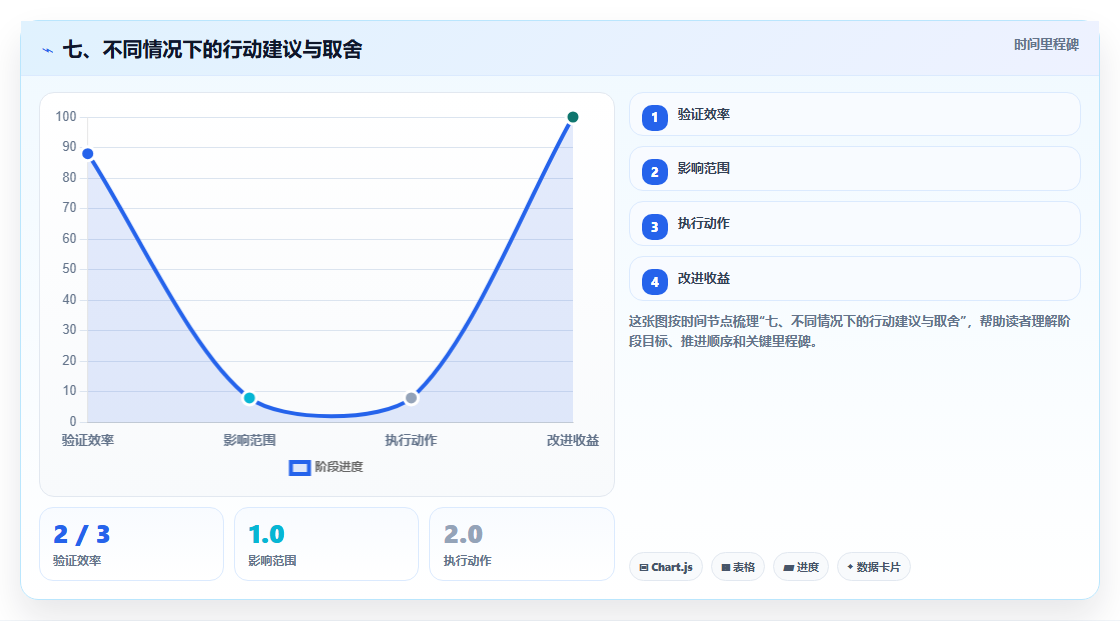
Task: Click the number 3 badge for 执行动作
Action: coord(654,227)
